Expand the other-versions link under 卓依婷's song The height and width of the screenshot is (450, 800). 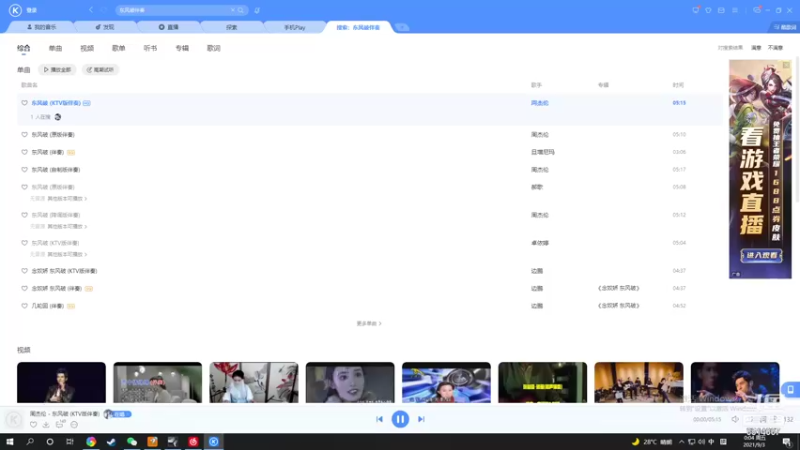(x=67, y=254)
